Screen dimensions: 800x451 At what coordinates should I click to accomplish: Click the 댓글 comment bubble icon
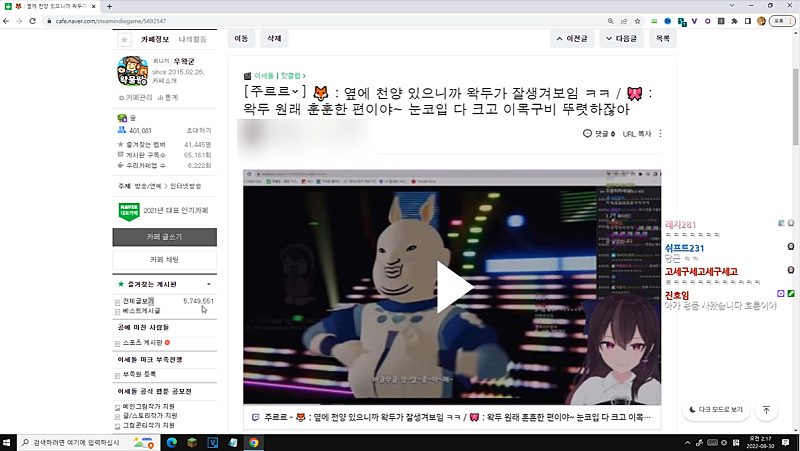coord(588,133)
